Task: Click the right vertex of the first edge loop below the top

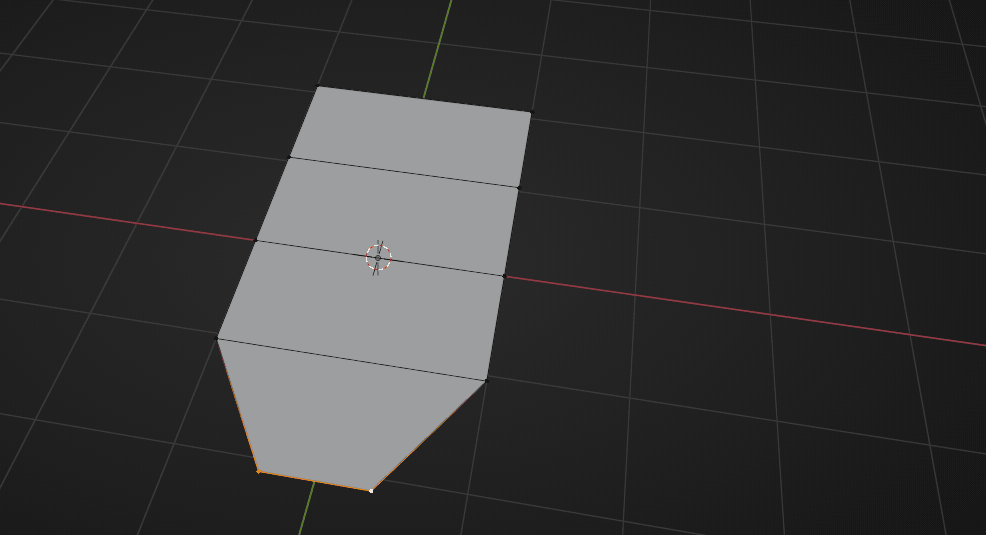Action: click(x=519, y=186)
